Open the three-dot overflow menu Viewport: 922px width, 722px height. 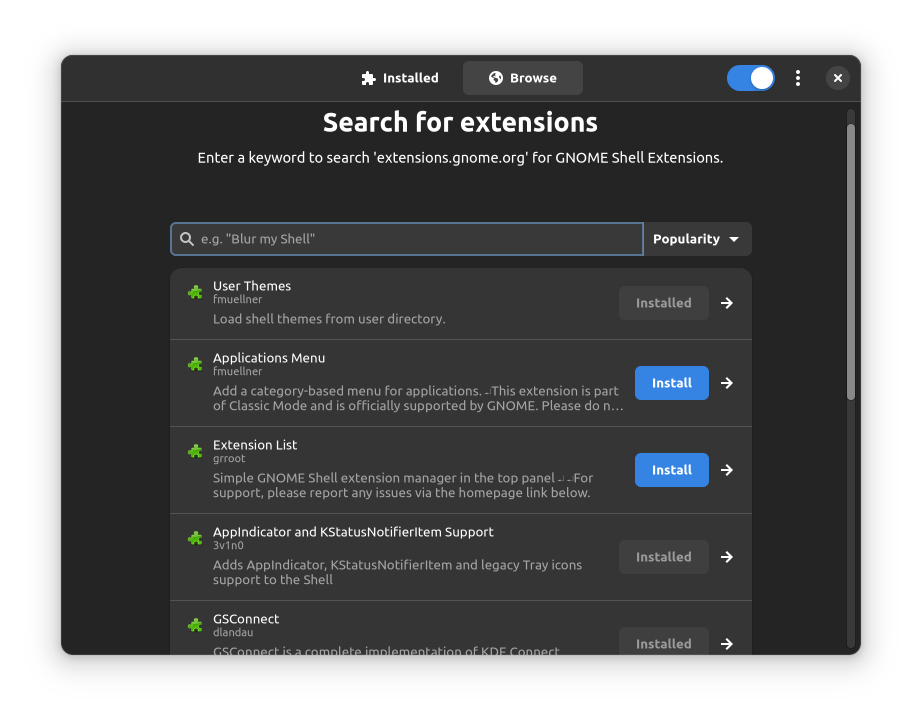tap(798, 77)
